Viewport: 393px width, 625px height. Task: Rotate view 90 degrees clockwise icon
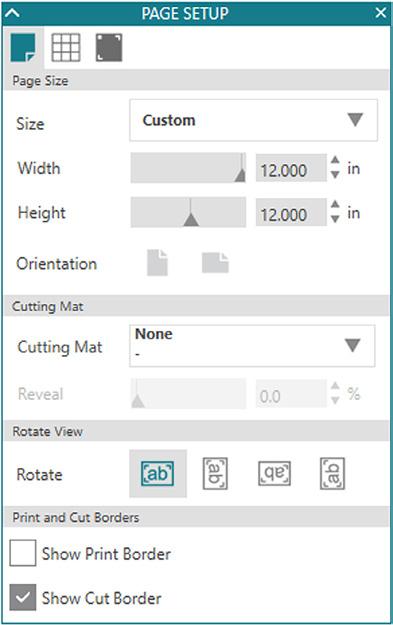[215, 474]
